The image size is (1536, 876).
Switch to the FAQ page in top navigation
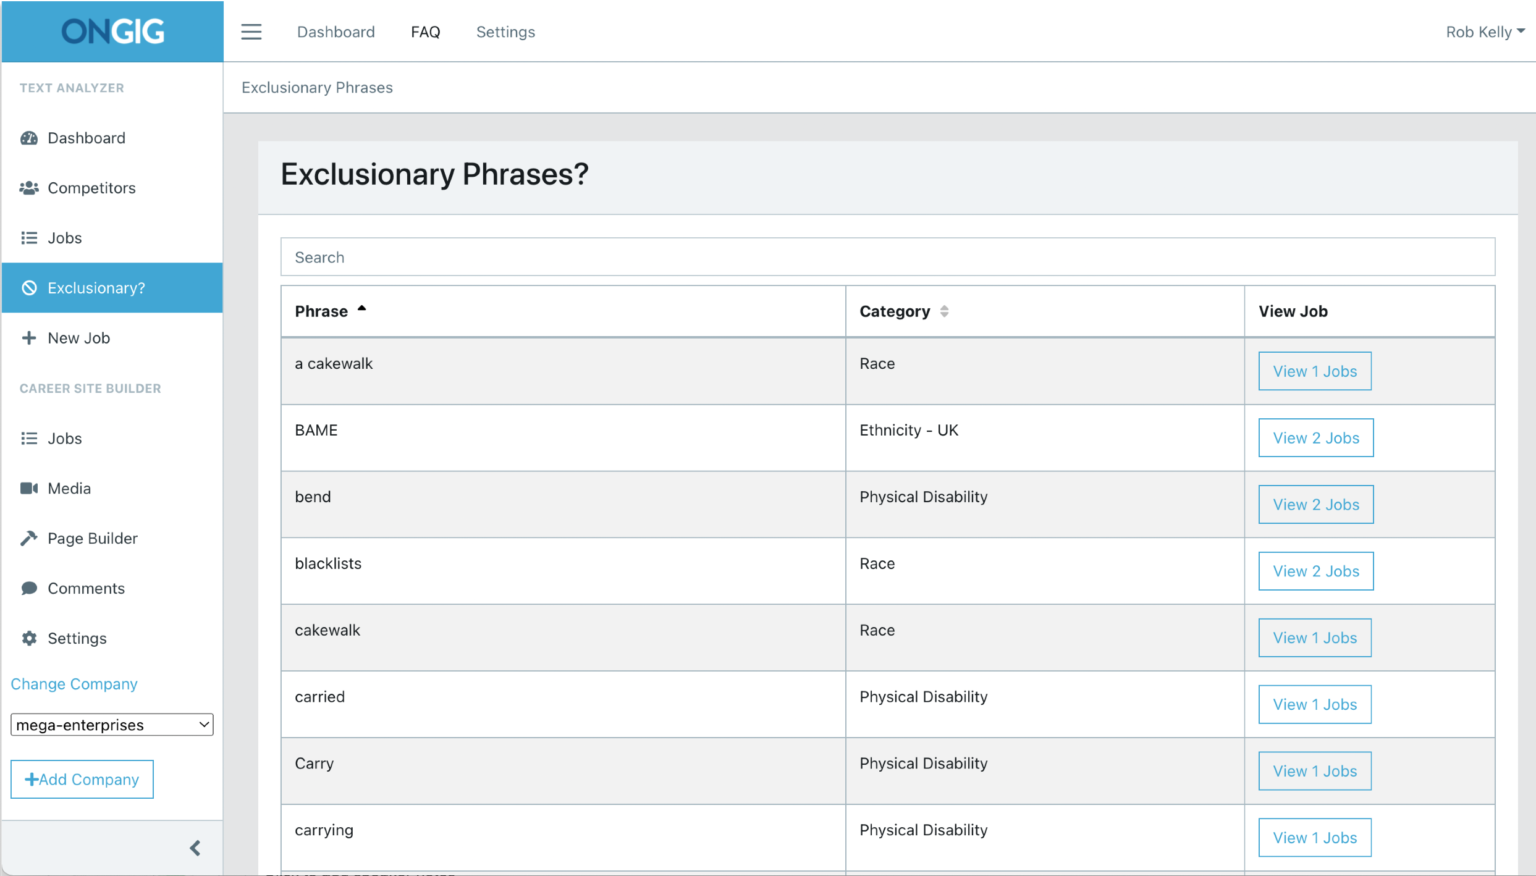[425, 31]
